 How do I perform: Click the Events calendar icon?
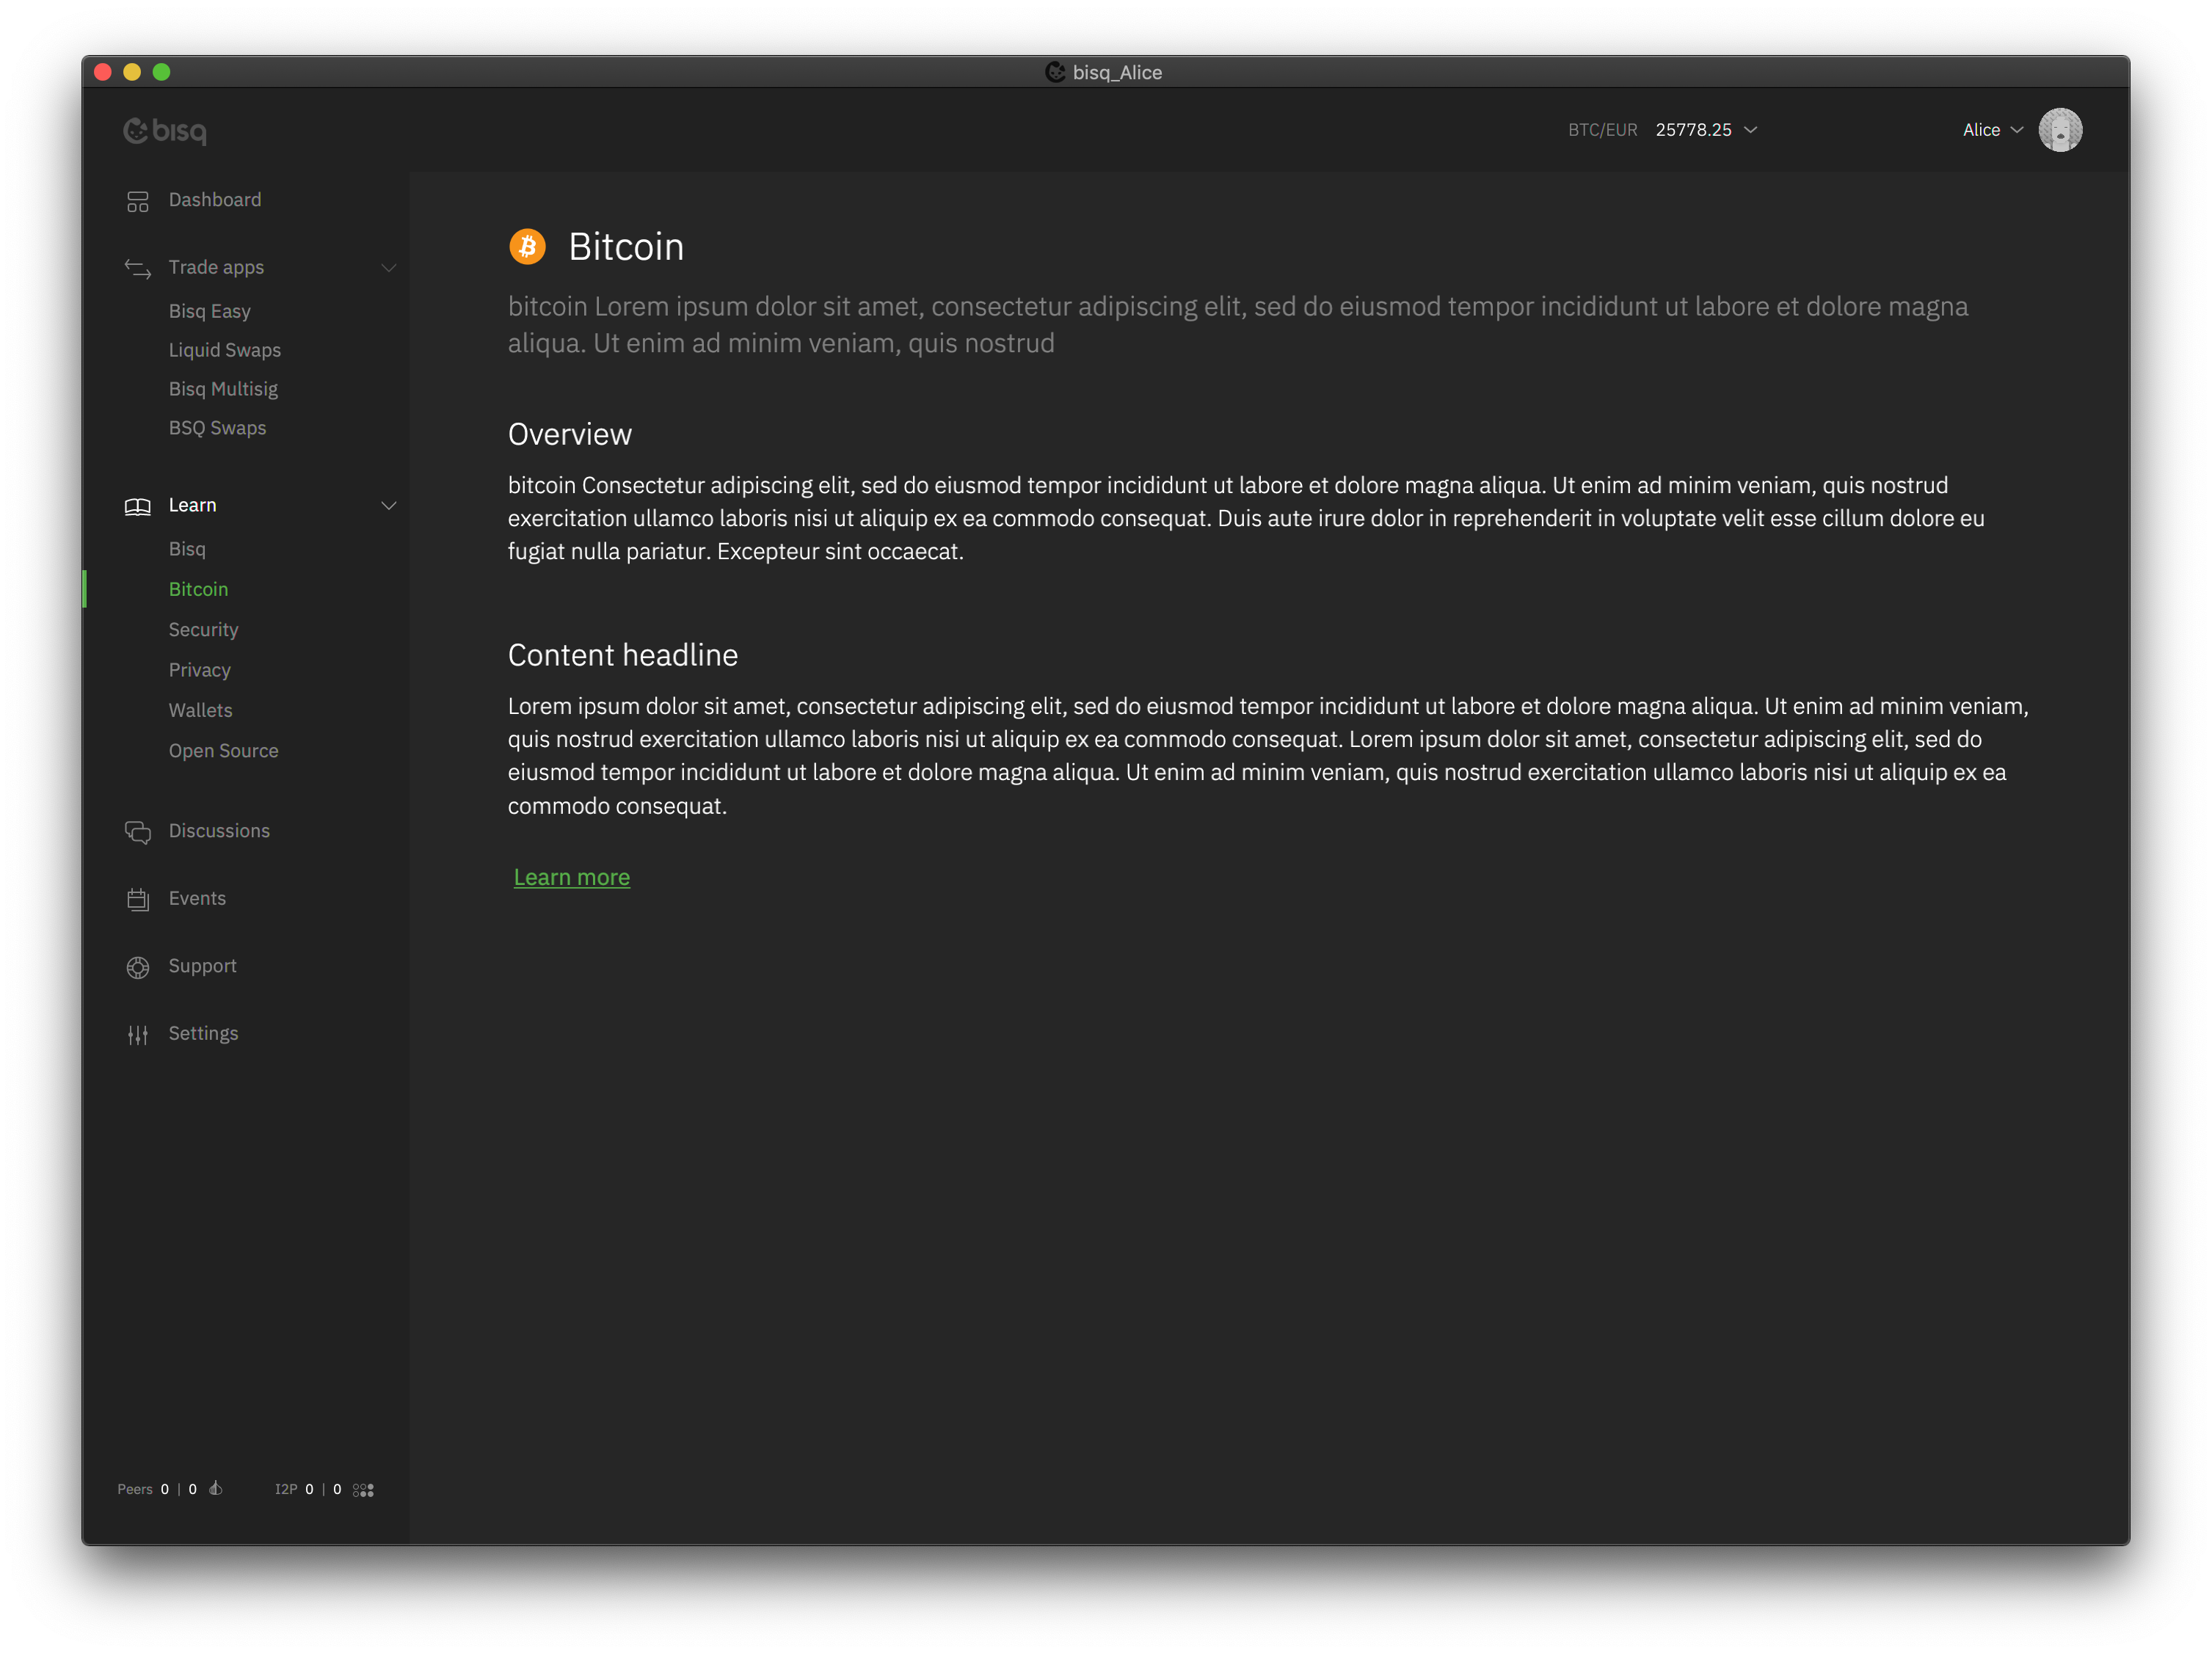pos(138,899)
